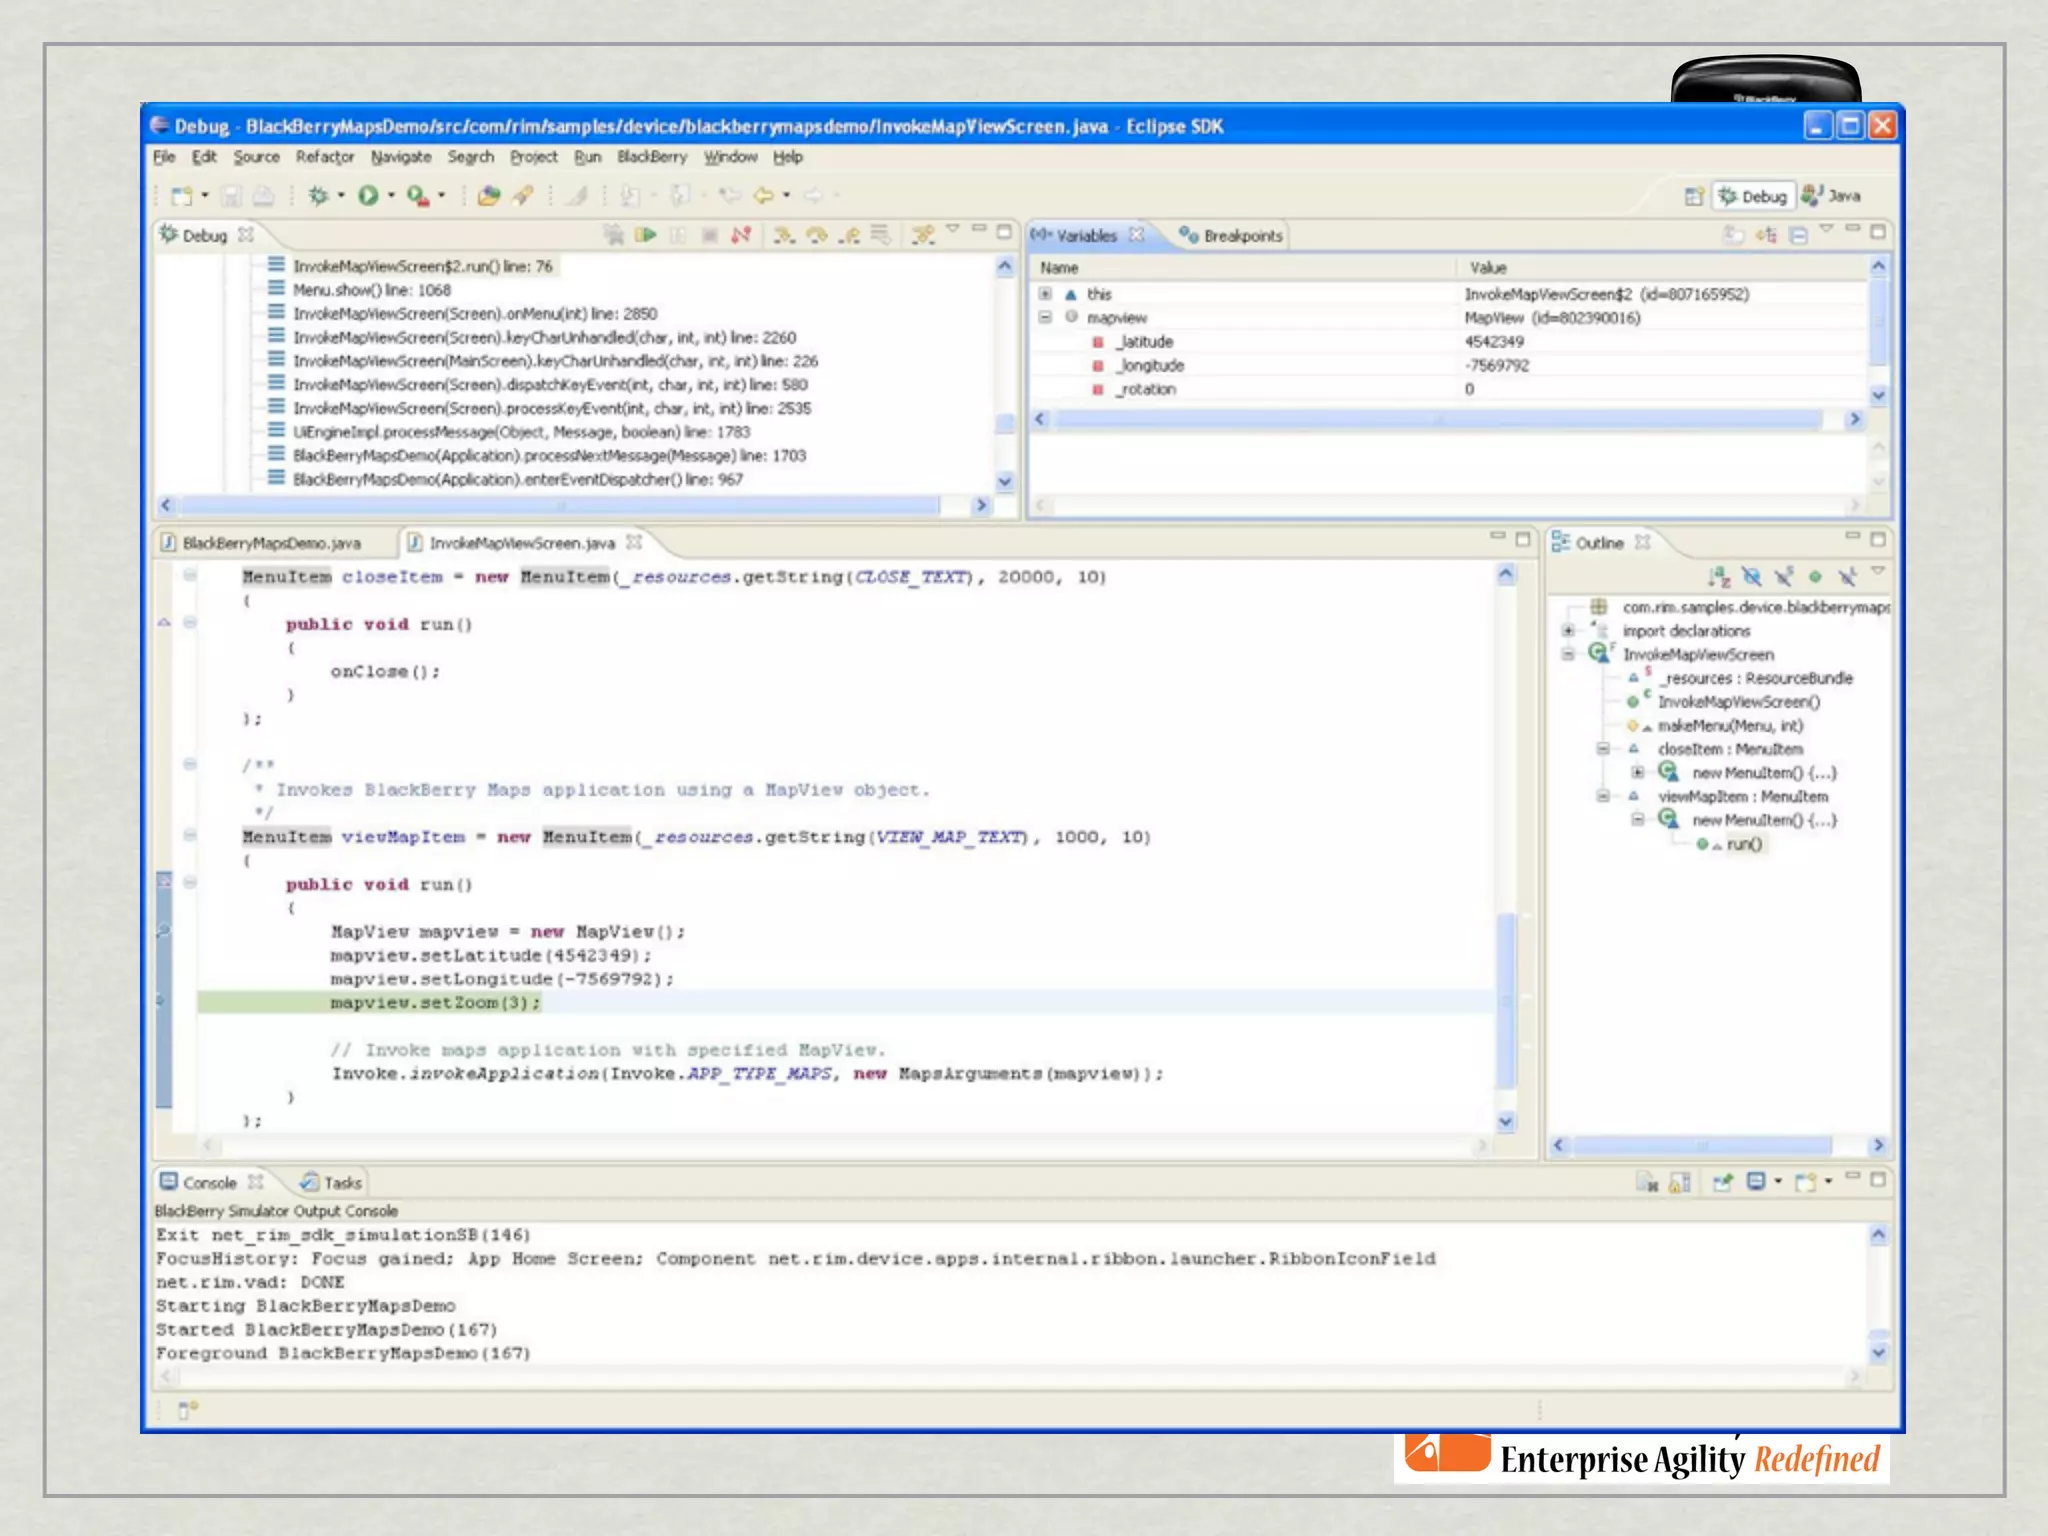Expand the 'this' variable node
The height and width of the screenshot is (1536, 2048).
coord(1045,294)
